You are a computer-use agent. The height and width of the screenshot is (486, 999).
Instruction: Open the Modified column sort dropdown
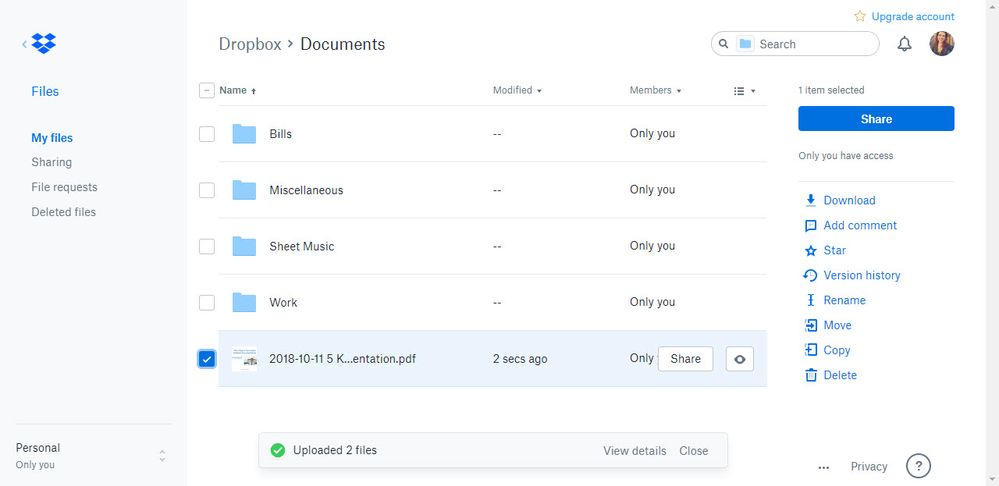pyautogui.click(x=517, y=90)
